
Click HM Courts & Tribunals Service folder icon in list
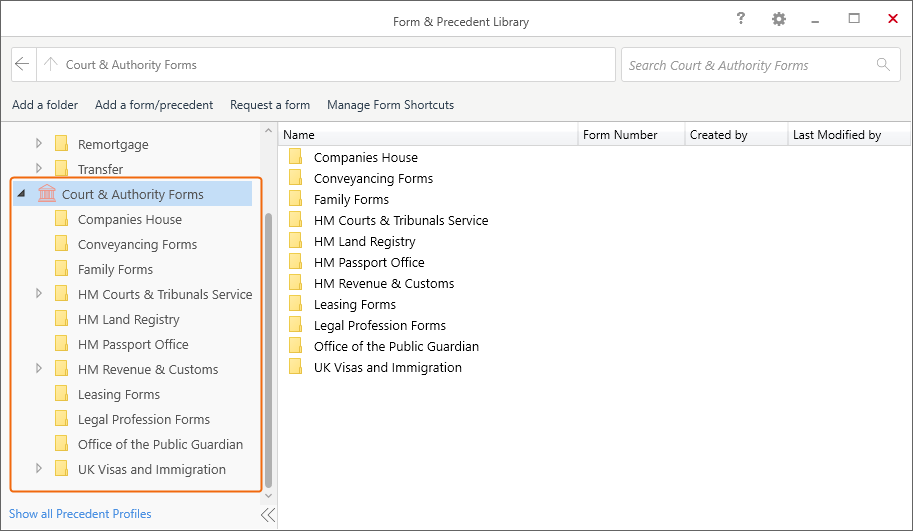pyautogui.click(x=296, y=220)
